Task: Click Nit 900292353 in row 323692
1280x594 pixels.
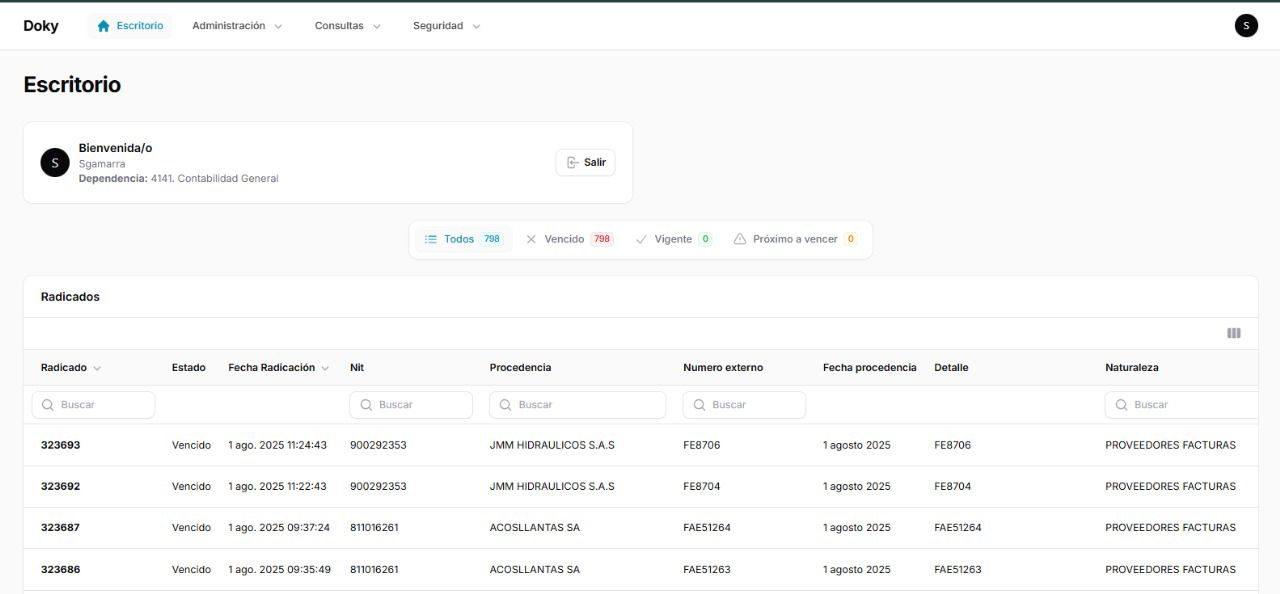Action: [x=378, y=486]
